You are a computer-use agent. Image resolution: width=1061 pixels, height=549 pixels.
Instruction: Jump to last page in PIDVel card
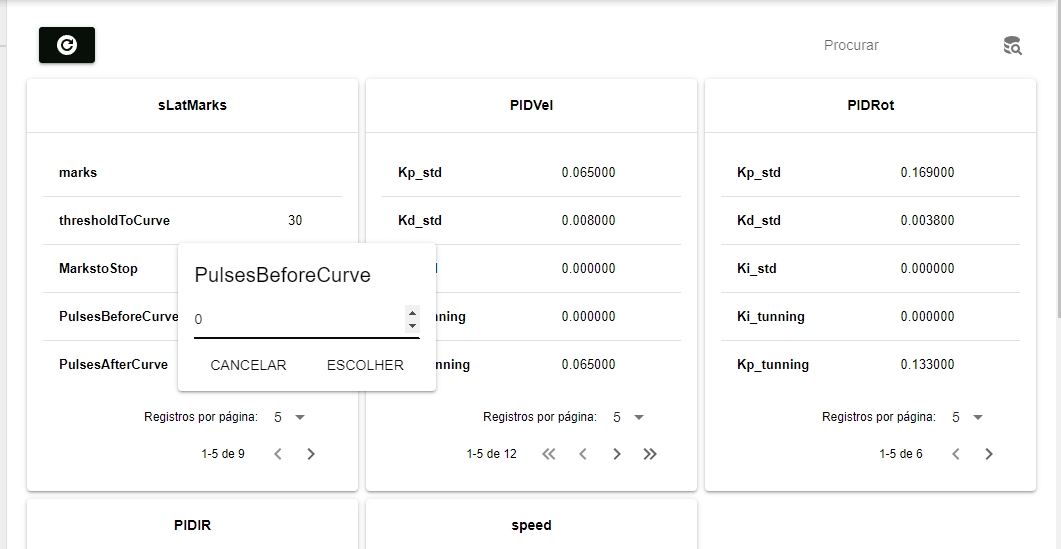(650, 454)
